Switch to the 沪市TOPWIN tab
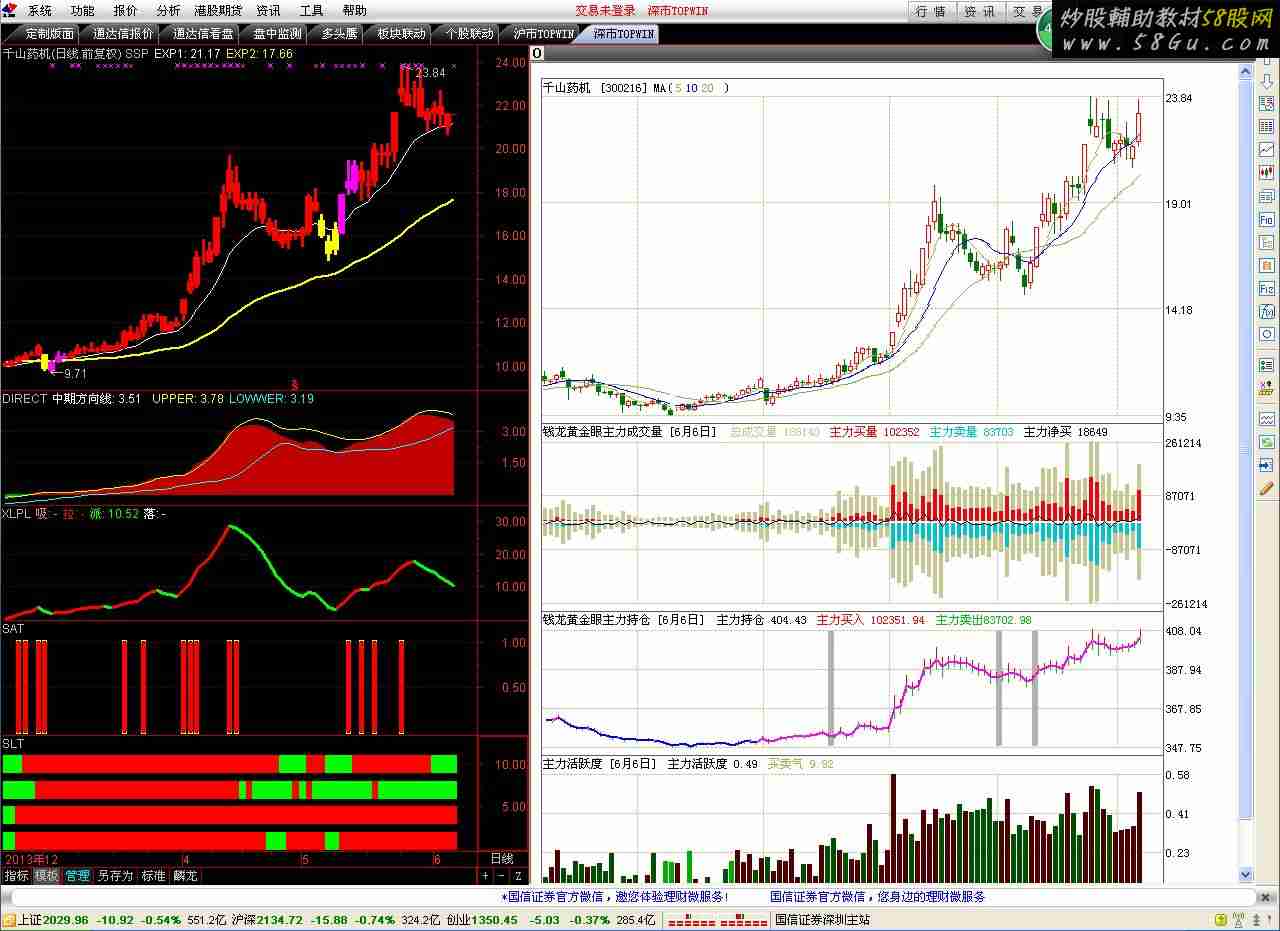 pyautogui.click(x=544, y=33)
